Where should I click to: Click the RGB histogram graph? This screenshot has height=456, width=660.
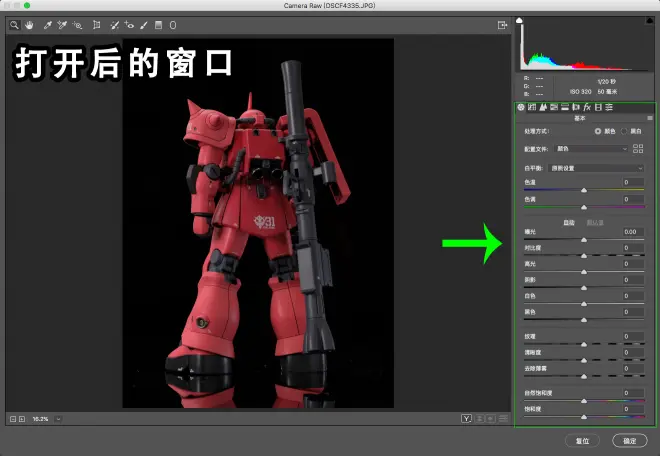click(x=585, y=44)
